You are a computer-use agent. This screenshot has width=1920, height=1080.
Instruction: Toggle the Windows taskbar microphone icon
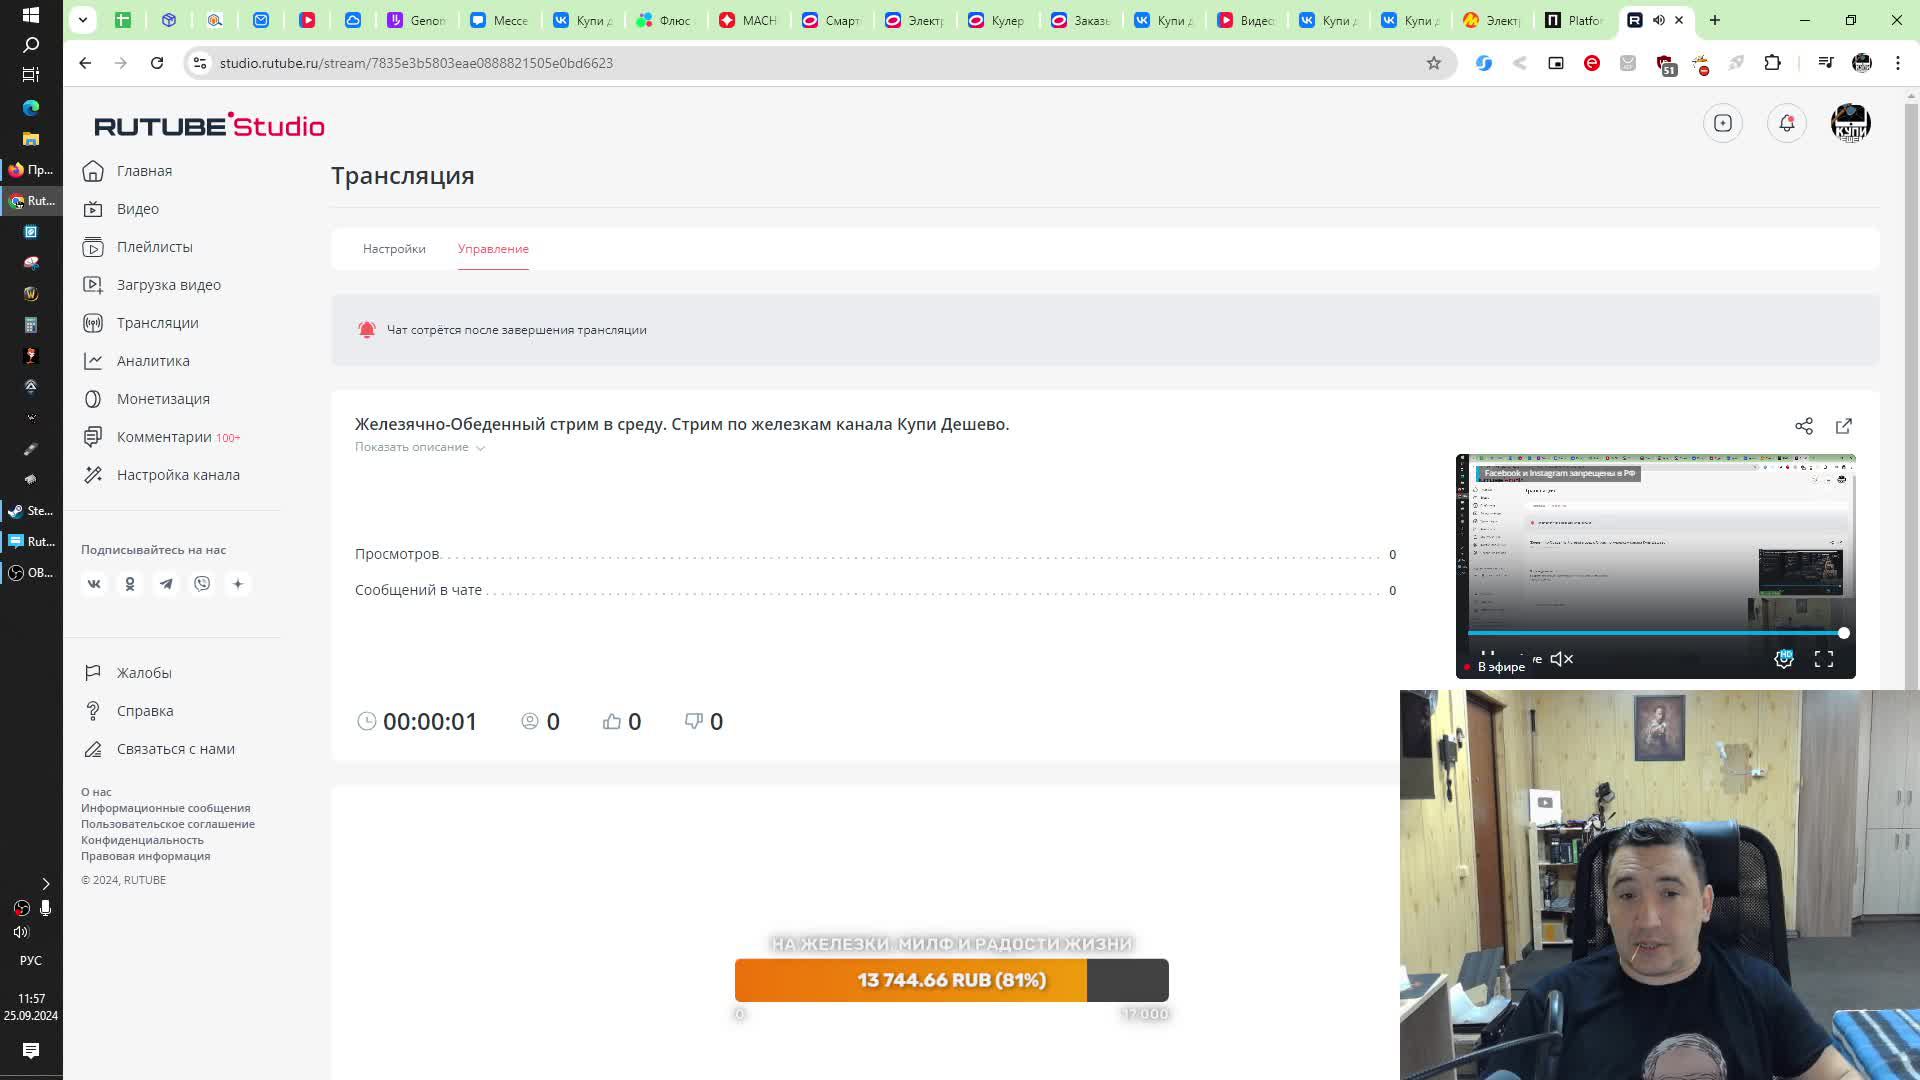45,908
